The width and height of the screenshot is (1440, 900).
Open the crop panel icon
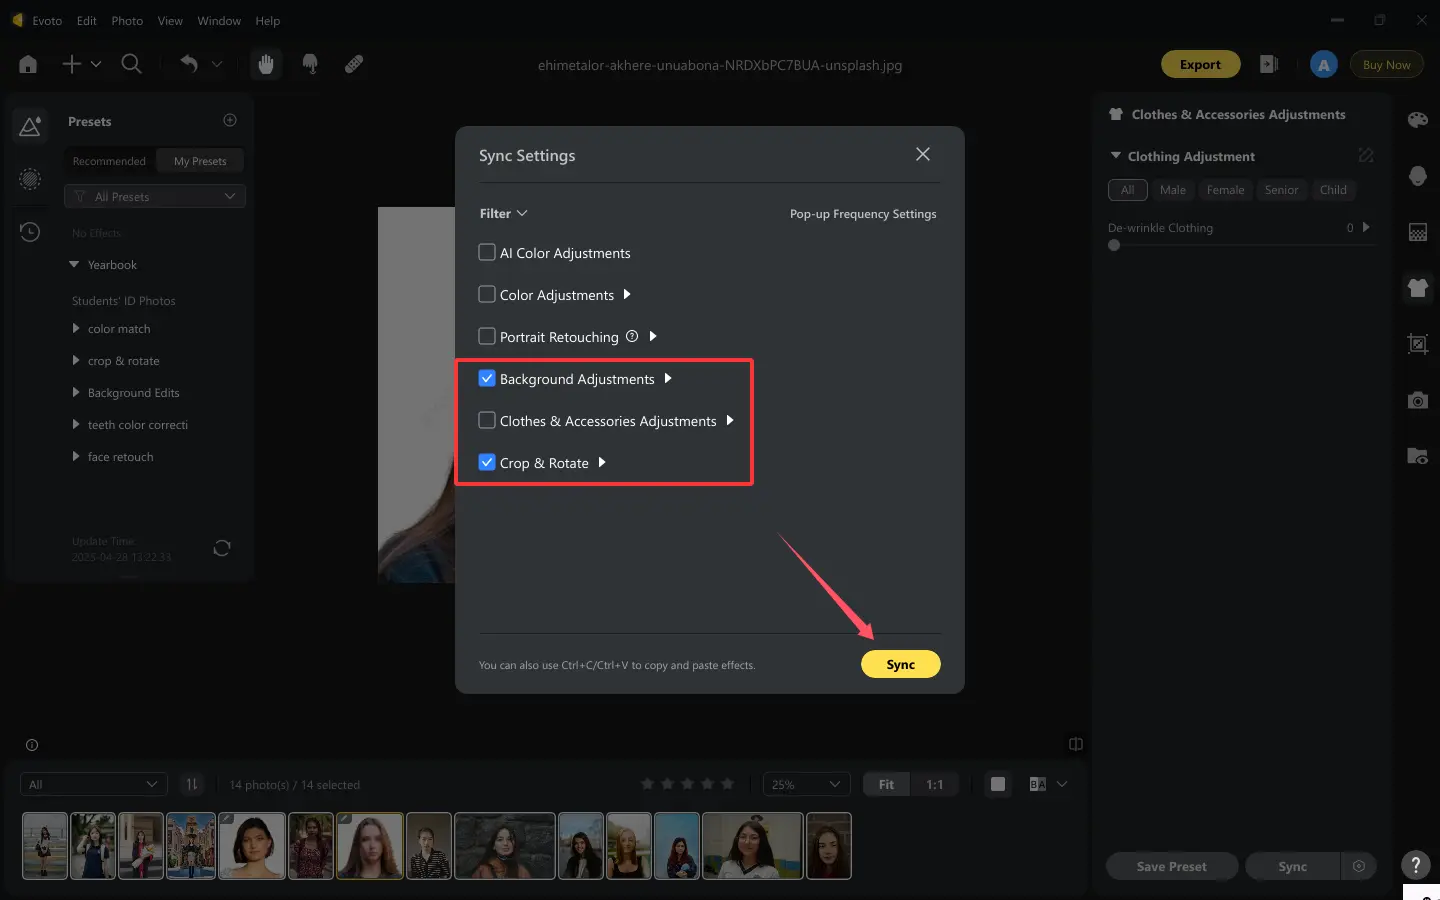click(1417, 344)
